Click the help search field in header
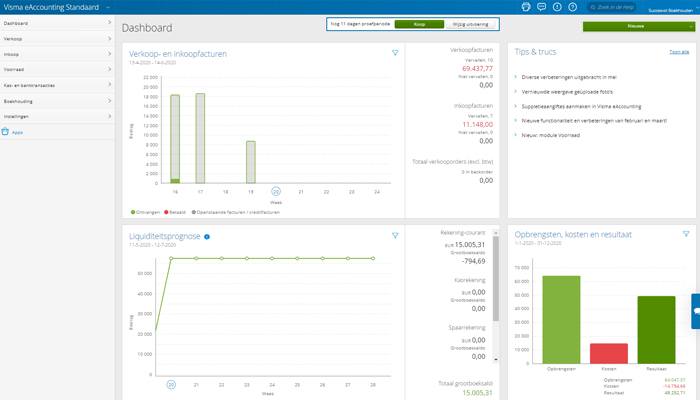 point(614,7)
